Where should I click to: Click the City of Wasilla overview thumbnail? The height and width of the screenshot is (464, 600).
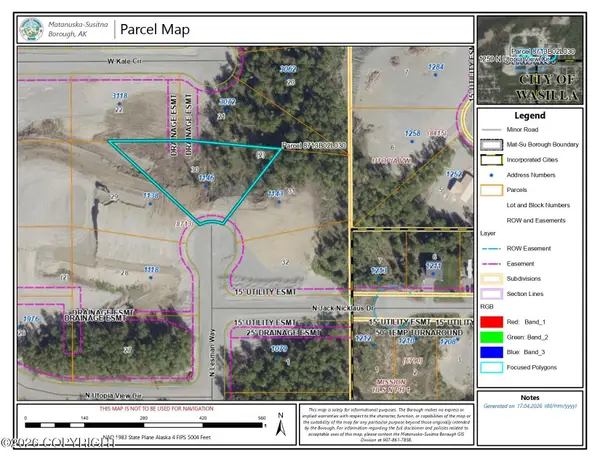coord(530,60)
